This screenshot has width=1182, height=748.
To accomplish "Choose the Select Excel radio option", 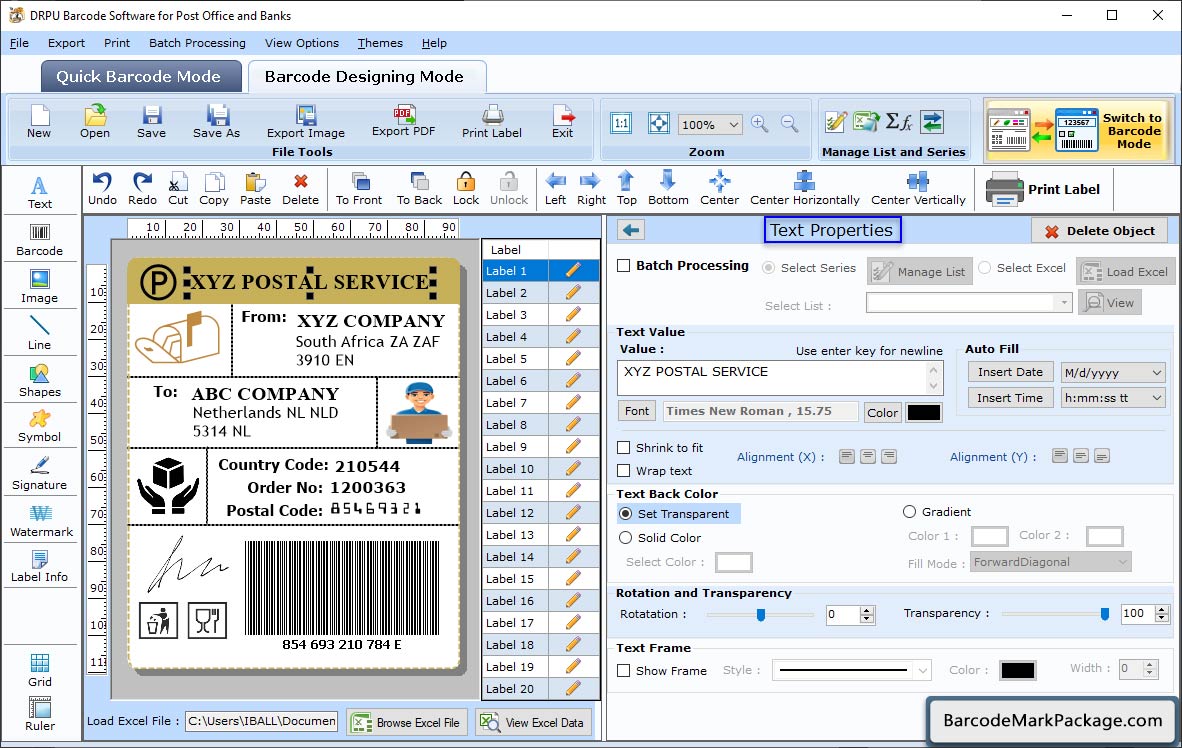I will [984, 268].
